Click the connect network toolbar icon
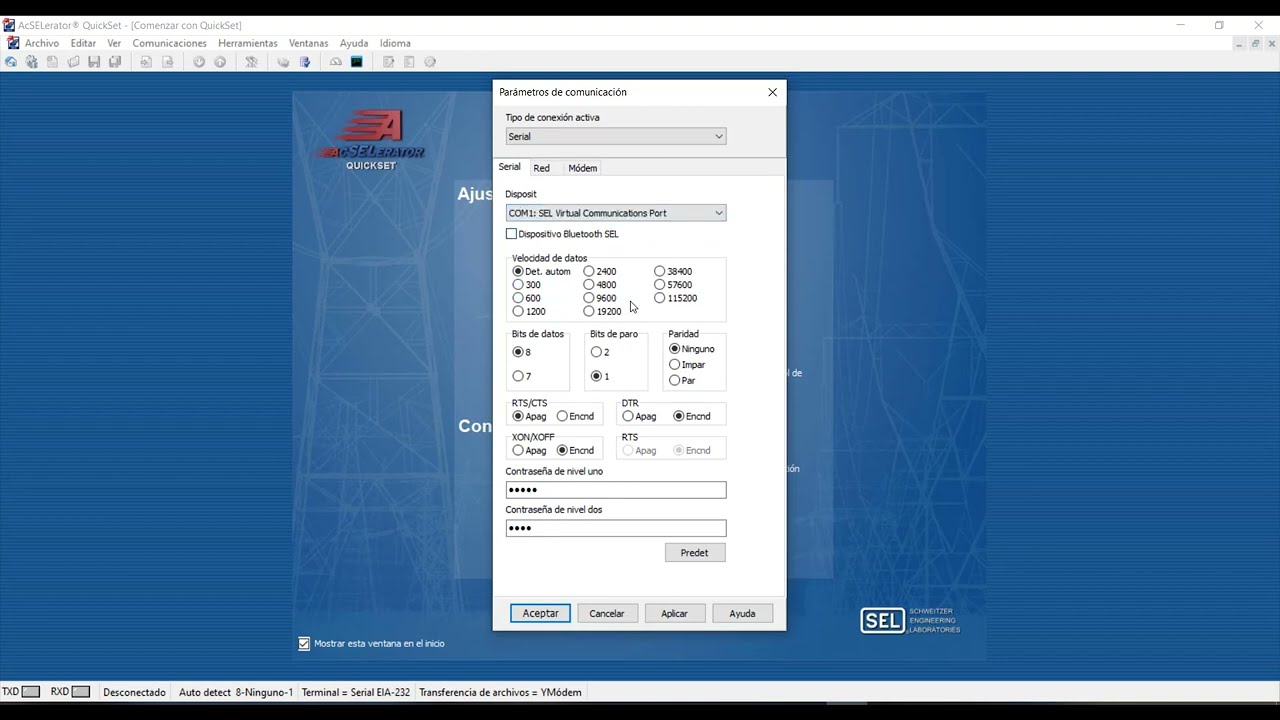Viewport: 1280px width, 720px height. [251, 62]
